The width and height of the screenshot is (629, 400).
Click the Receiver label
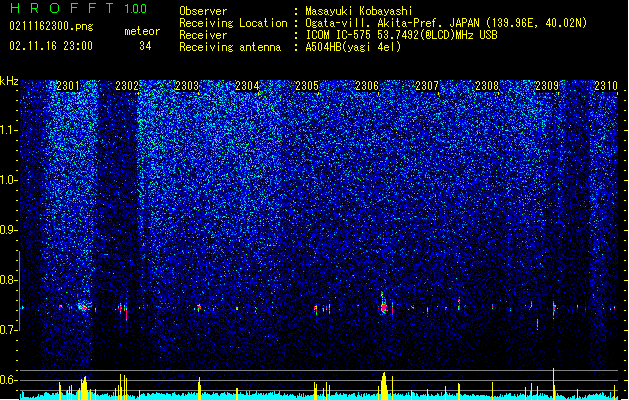coord(203,35)
